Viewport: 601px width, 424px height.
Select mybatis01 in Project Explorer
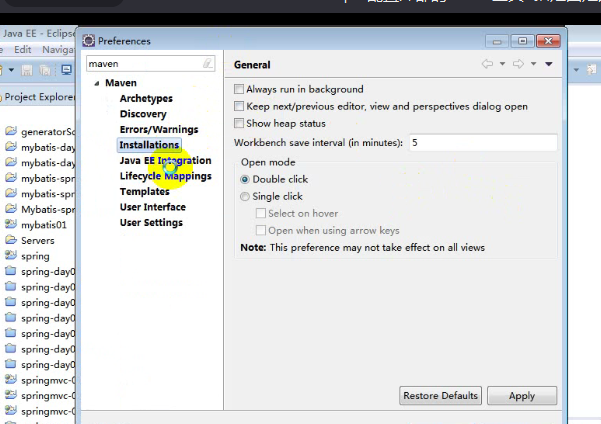44,225
